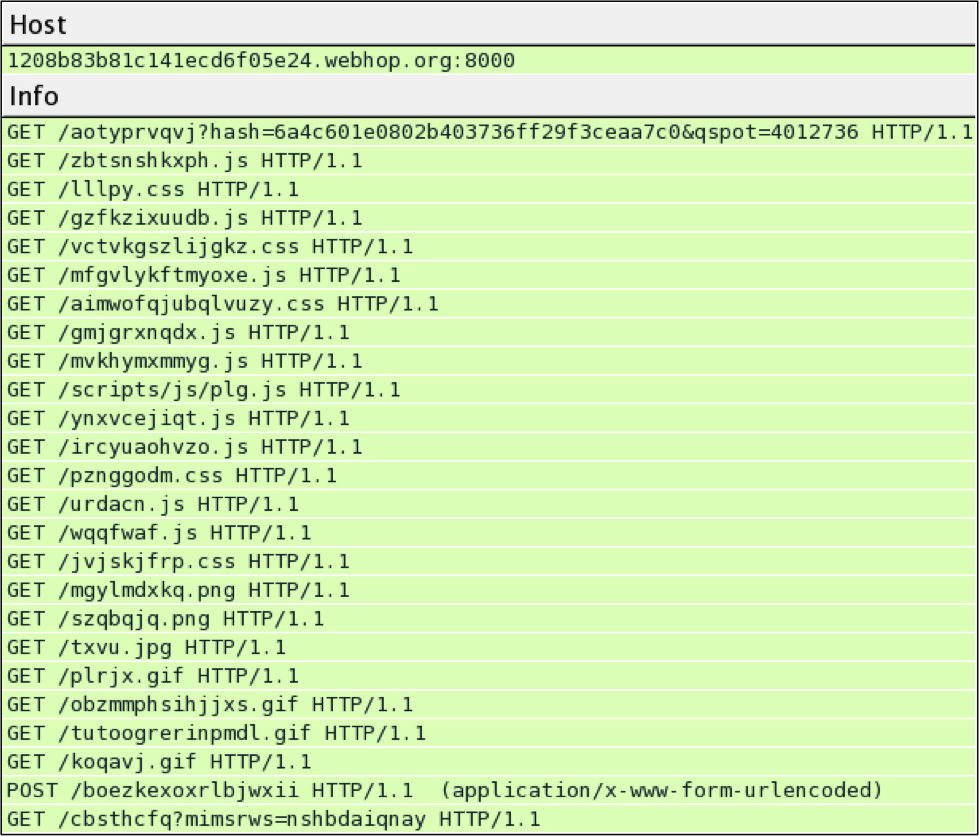Viewport: 979px width, 836px height.
Task: Select the GET /gzfkzixuudb.js row
Action: [x=489, y=218]
